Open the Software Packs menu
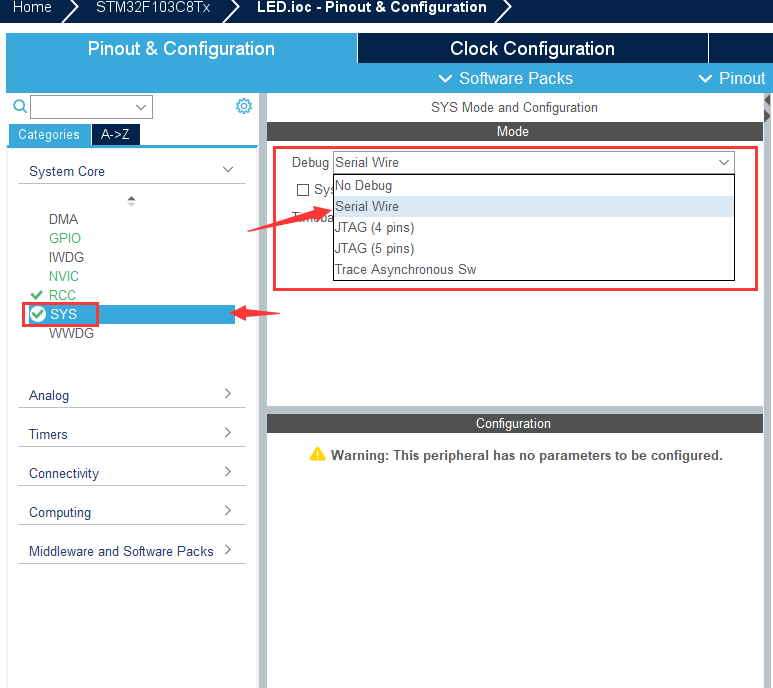Image resolution: width=773 pixels, height=688 pixels. pos(505,78)
